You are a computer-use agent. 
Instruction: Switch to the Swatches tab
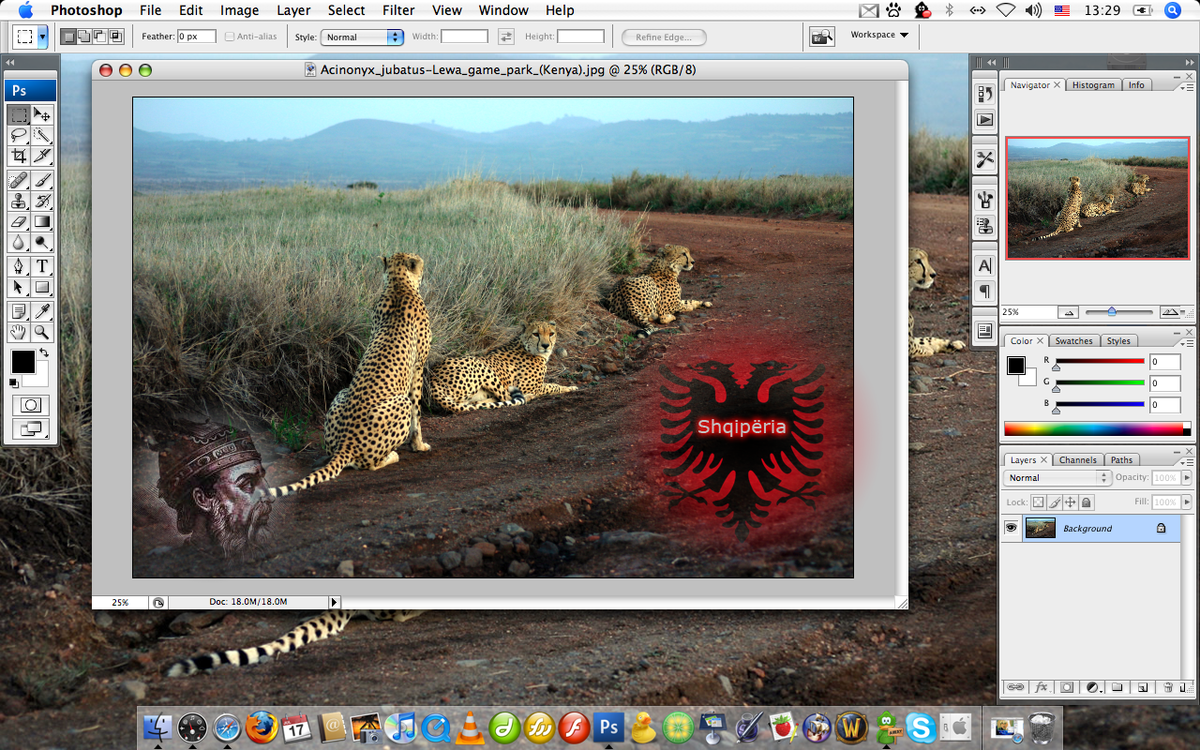(x=1074, y=341)
